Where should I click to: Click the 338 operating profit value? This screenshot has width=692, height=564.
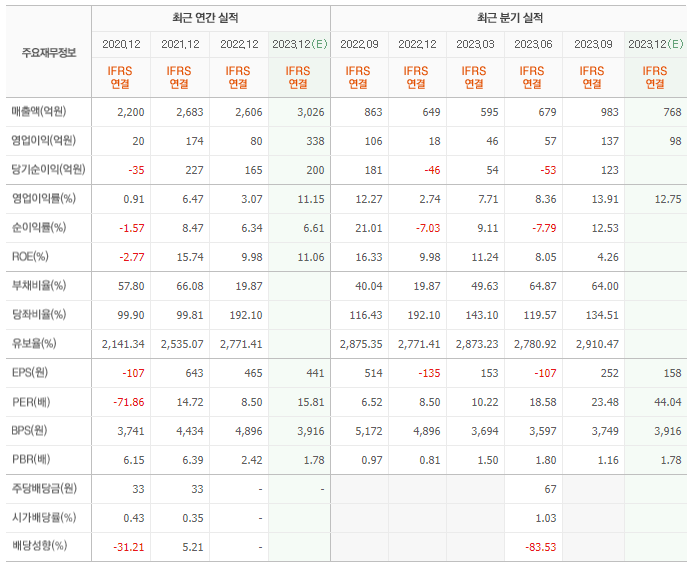(x=315, y=141)
